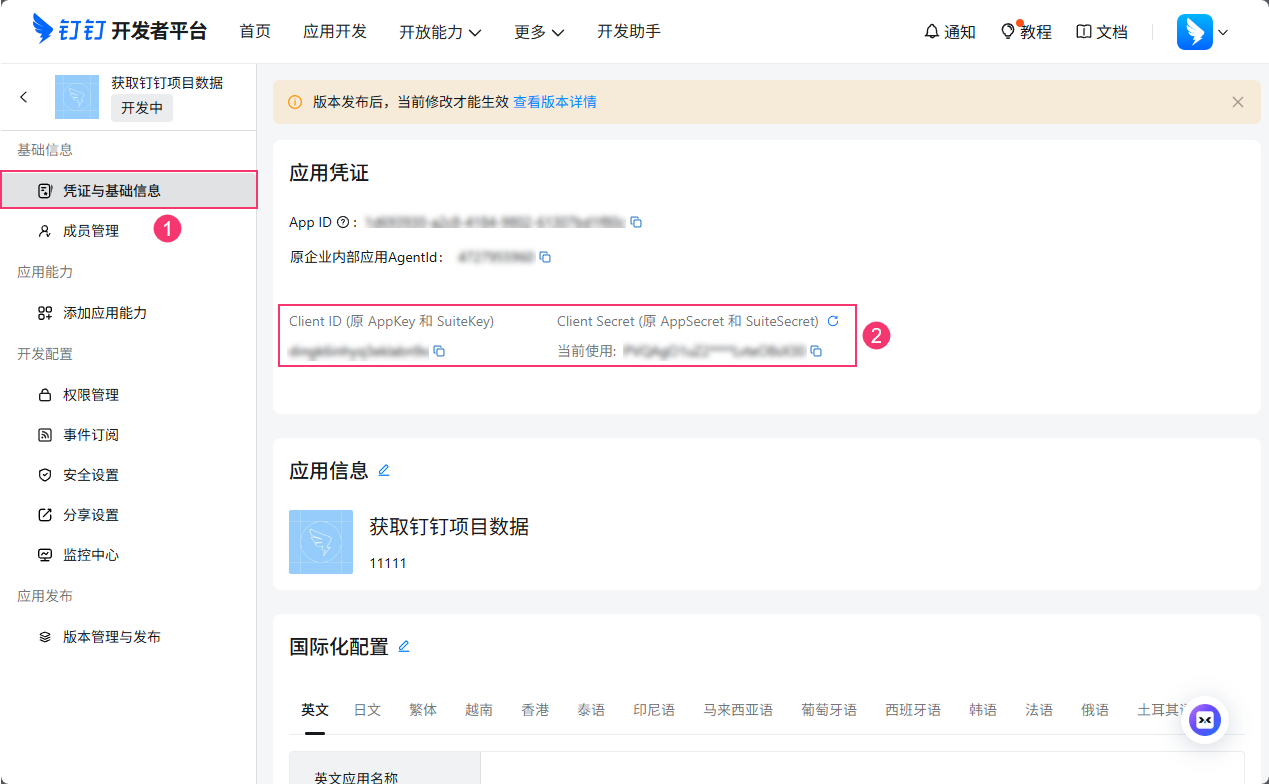The image size is (1269, 784).
Task: Select the 马来西亚语 language tab
Action: click(x=738, y=710)
